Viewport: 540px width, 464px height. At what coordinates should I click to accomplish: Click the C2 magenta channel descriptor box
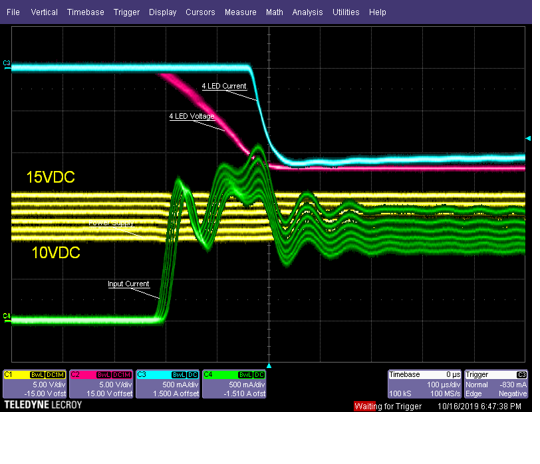coord(101,384)
